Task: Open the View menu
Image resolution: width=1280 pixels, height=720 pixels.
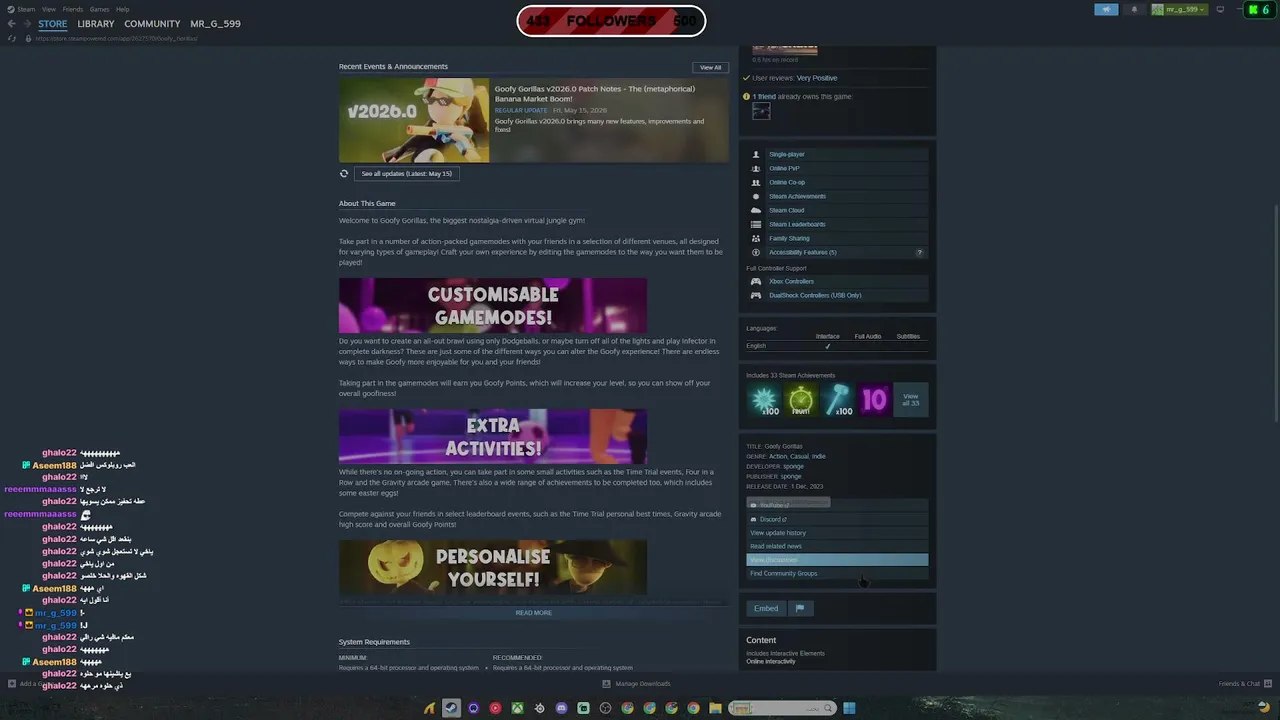Action: (49, 9)
